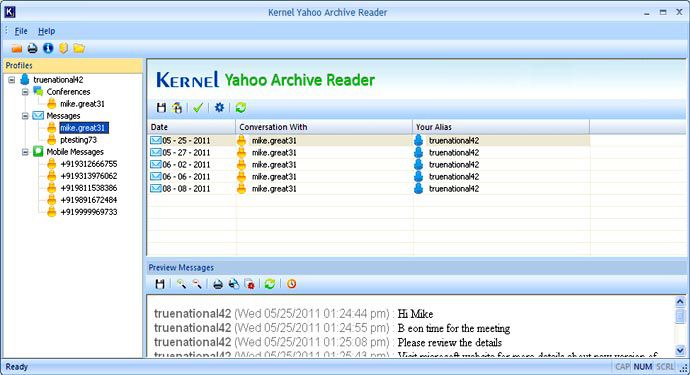Collapse the Messages tree node
Viewport: 690px width, 375px height.
pos(25,116)
